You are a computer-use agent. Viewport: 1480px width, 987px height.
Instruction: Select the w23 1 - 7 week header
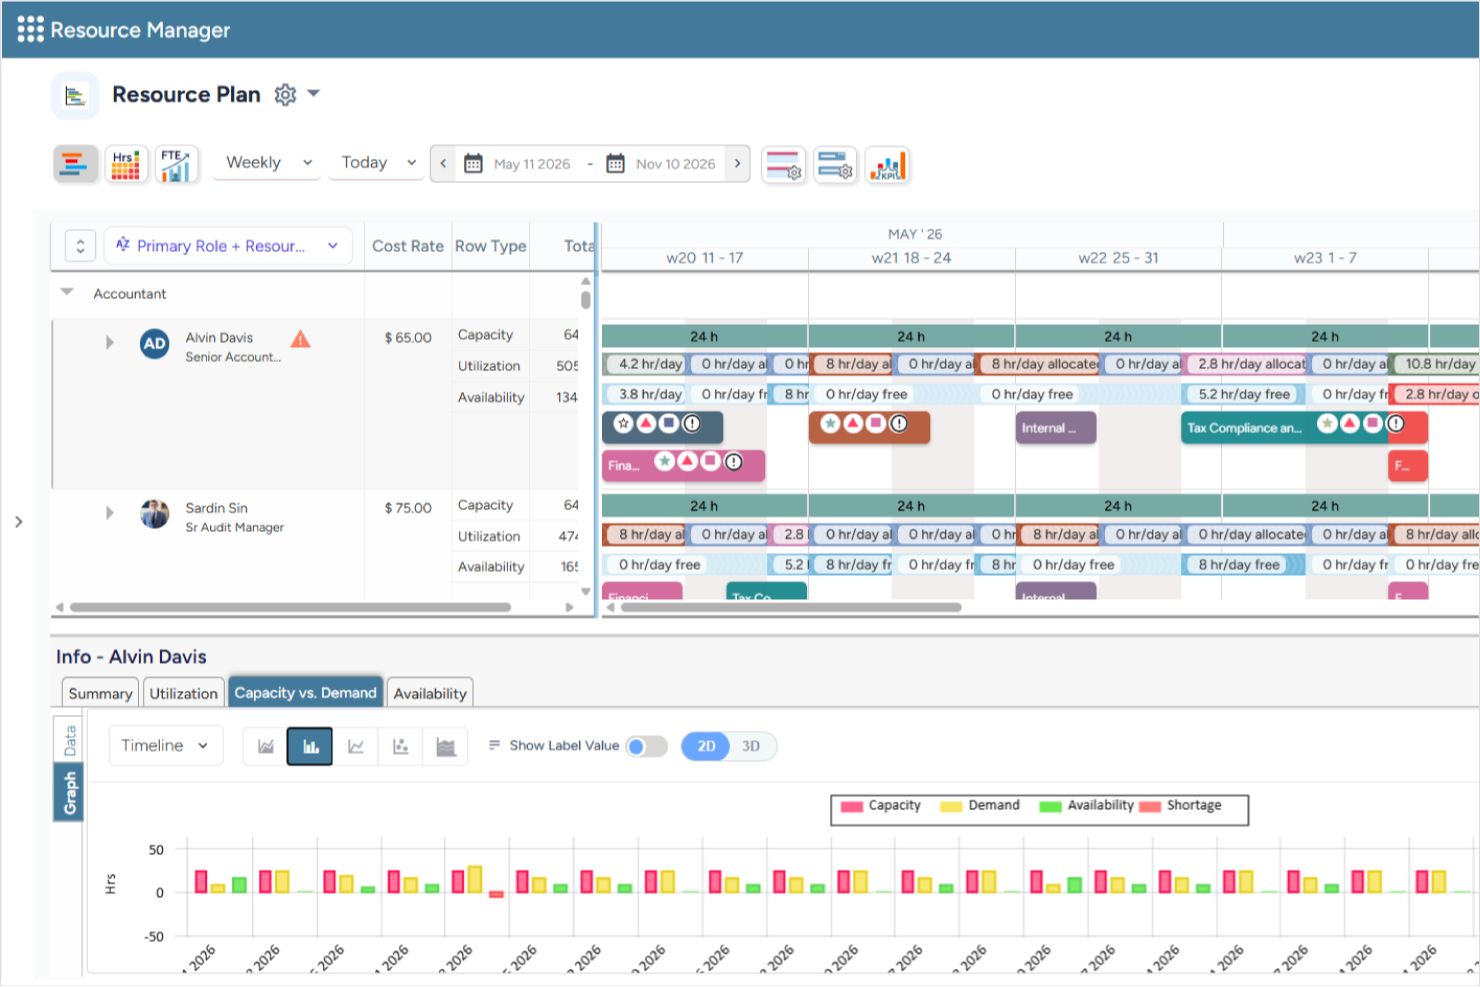(1325, 258)
